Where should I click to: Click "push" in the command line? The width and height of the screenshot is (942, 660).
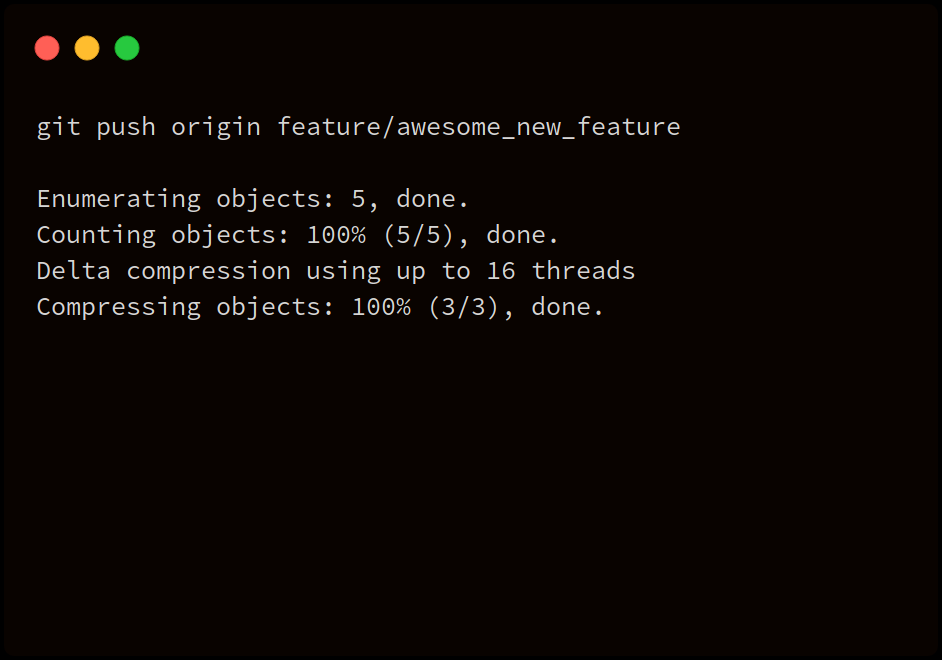point(125,128)
